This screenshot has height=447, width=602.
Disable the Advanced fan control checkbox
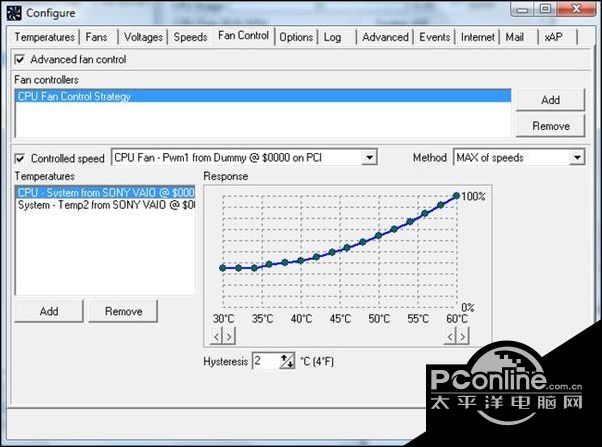coord(21,60)
